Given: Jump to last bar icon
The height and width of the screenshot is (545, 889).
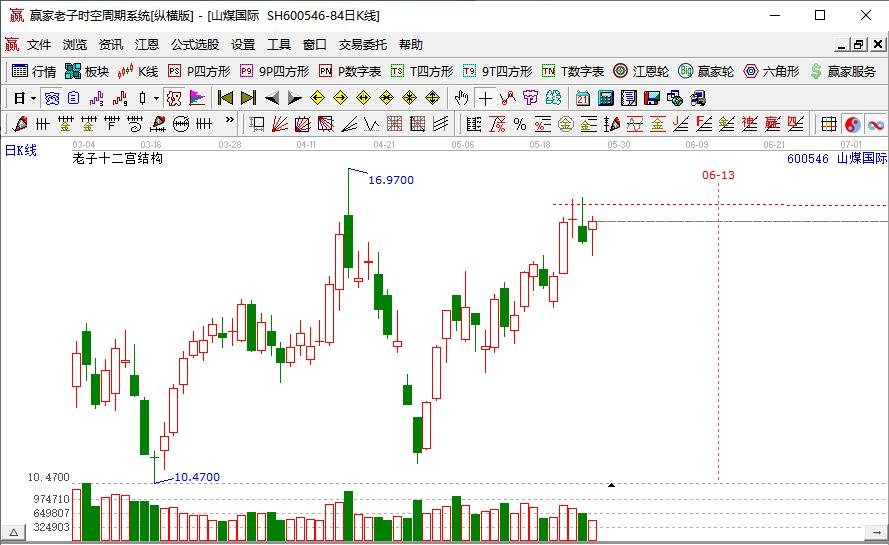Looking at the screenshot, I should point(248,98).
